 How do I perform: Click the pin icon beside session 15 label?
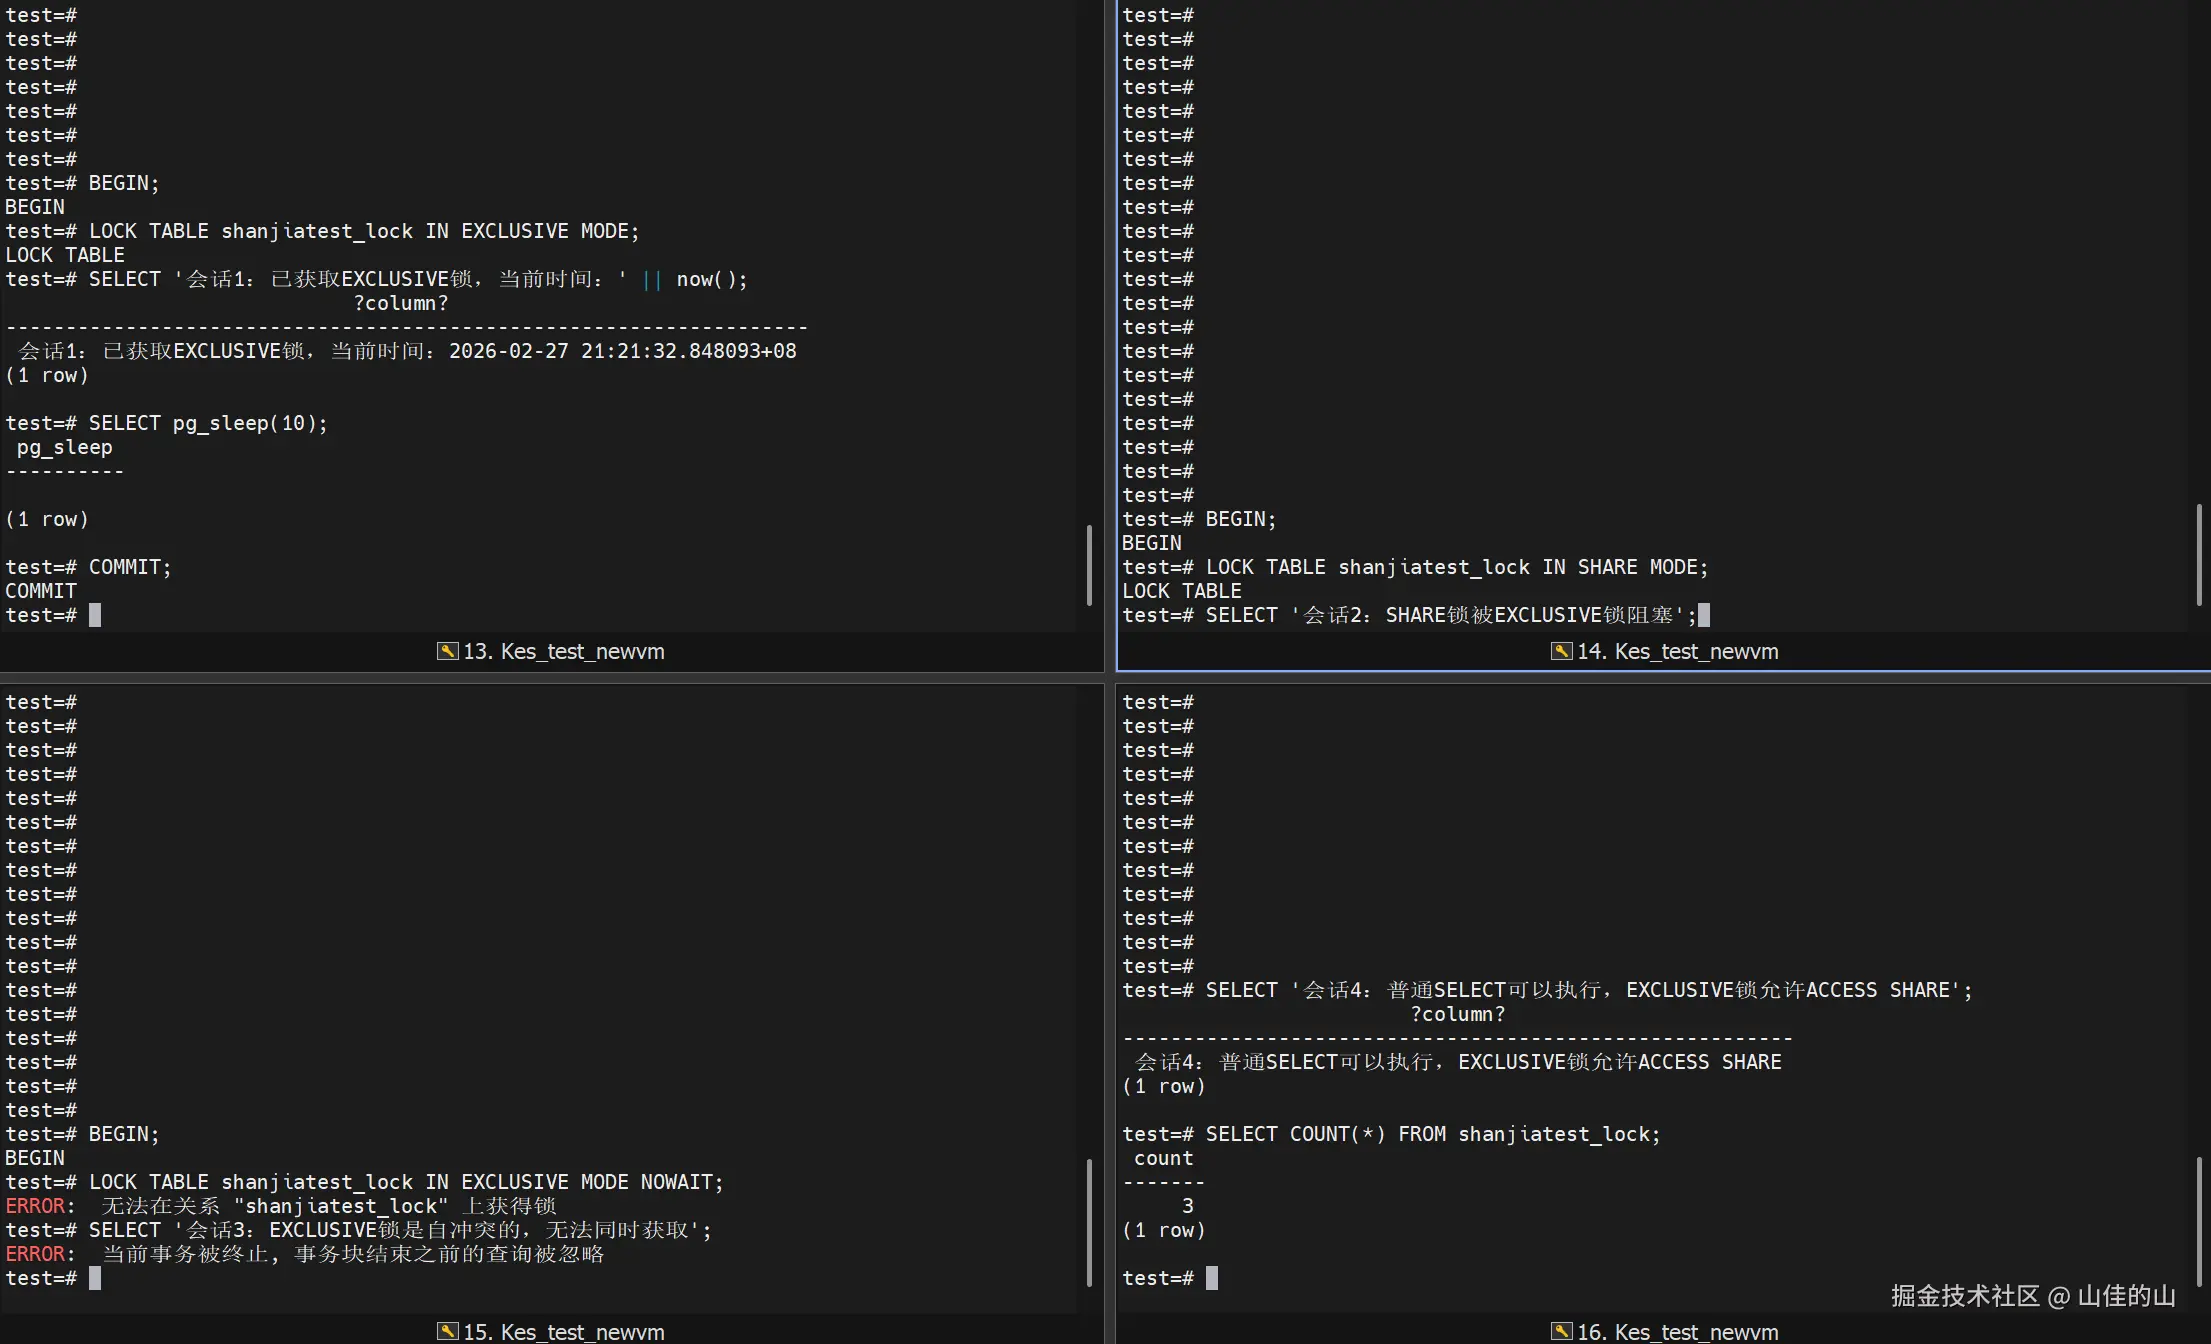coord(447,1331)
